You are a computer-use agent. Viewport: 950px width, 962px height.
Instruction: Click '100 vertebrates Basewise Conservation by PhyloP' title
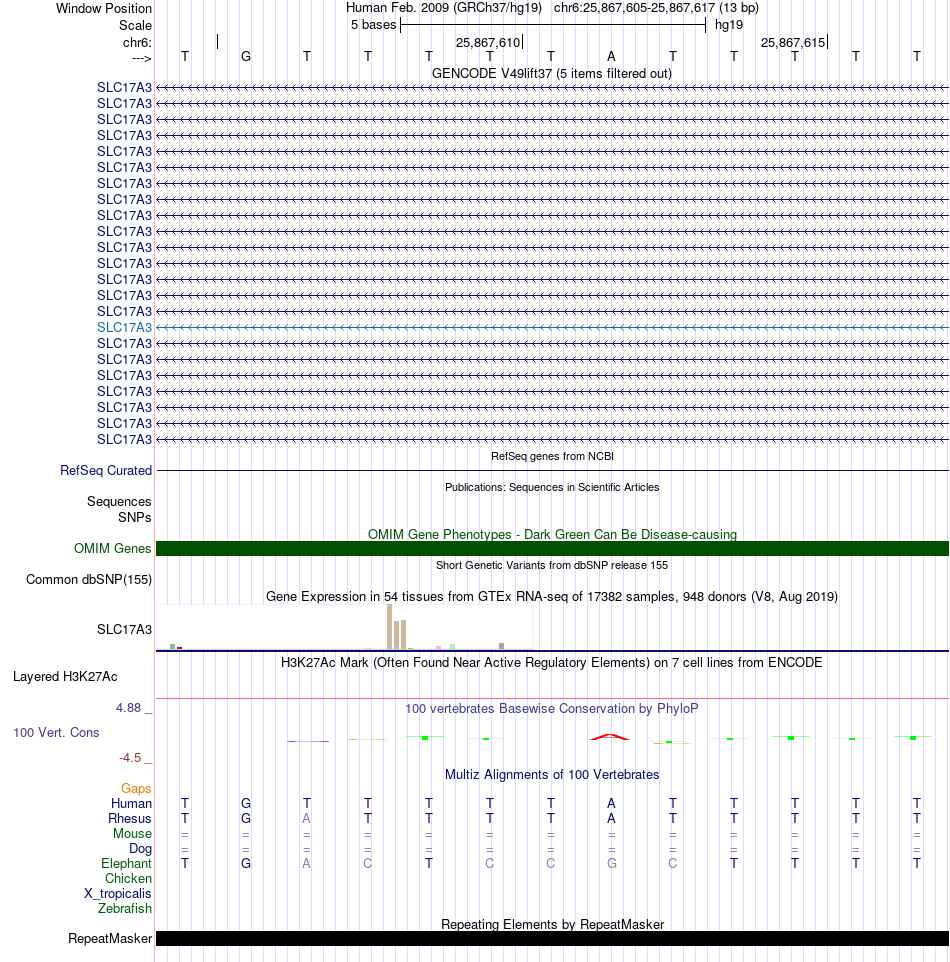(552, 709)
